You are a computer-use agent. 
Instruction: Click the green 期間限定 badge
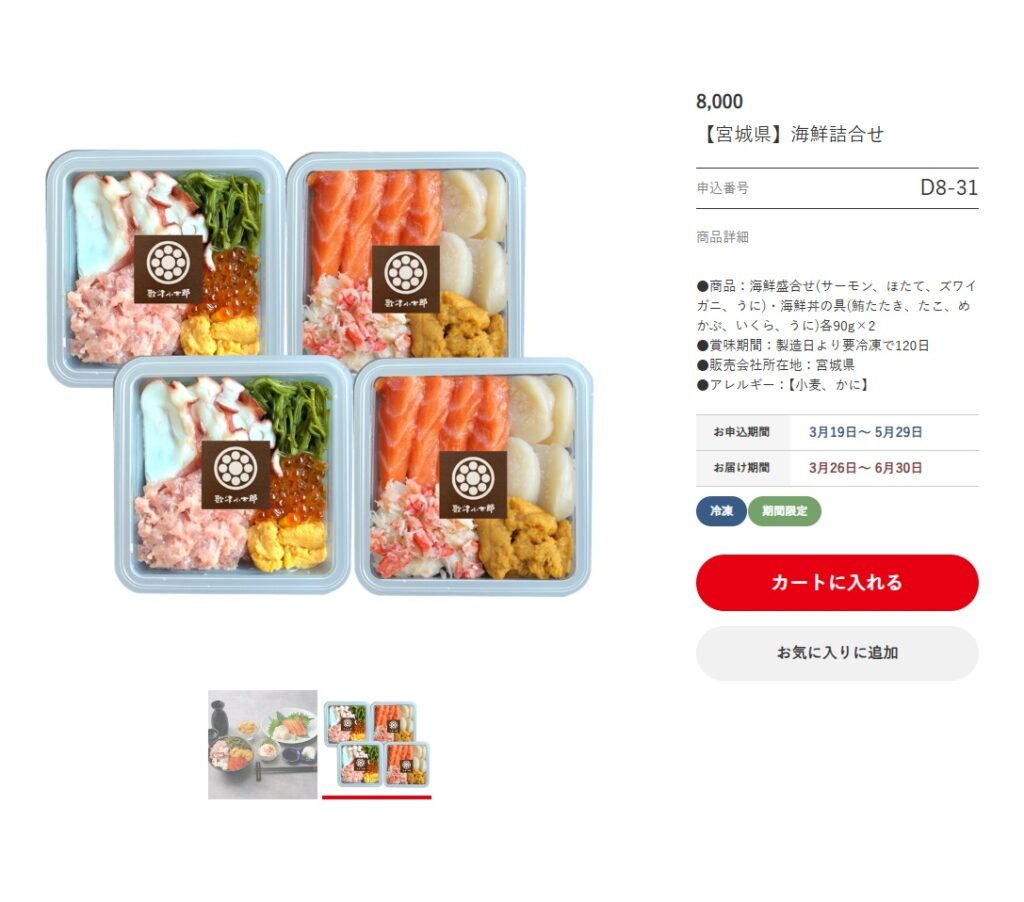784,511
